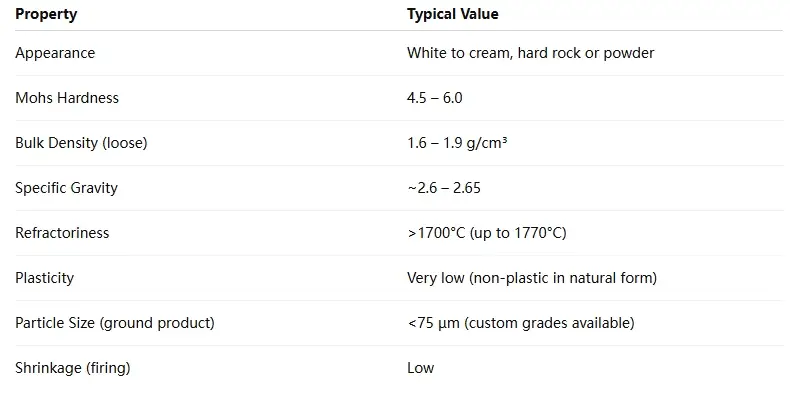Click the word powder in Appearance value
790x396 pixels.
click(x=629, y=53)
